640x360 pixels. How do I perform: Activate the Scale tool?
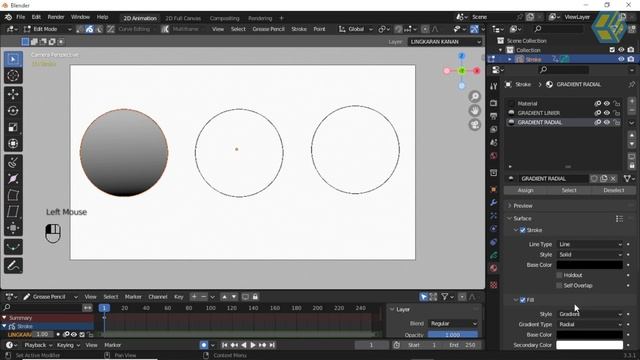(x=13, y=127)
